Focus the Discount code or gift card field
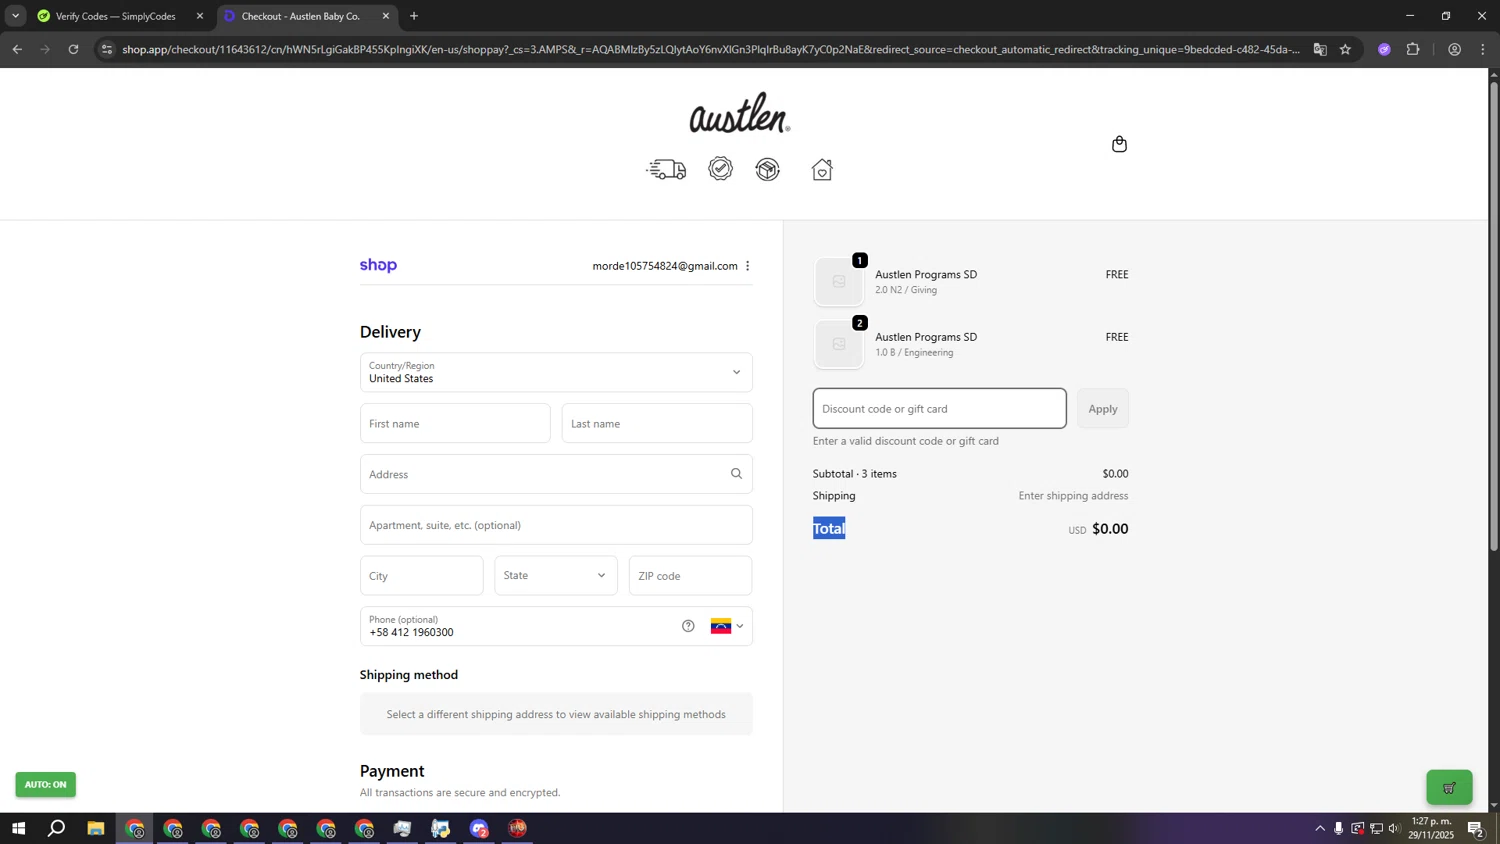The image size is (1500, 844). [x=939, y=409]
